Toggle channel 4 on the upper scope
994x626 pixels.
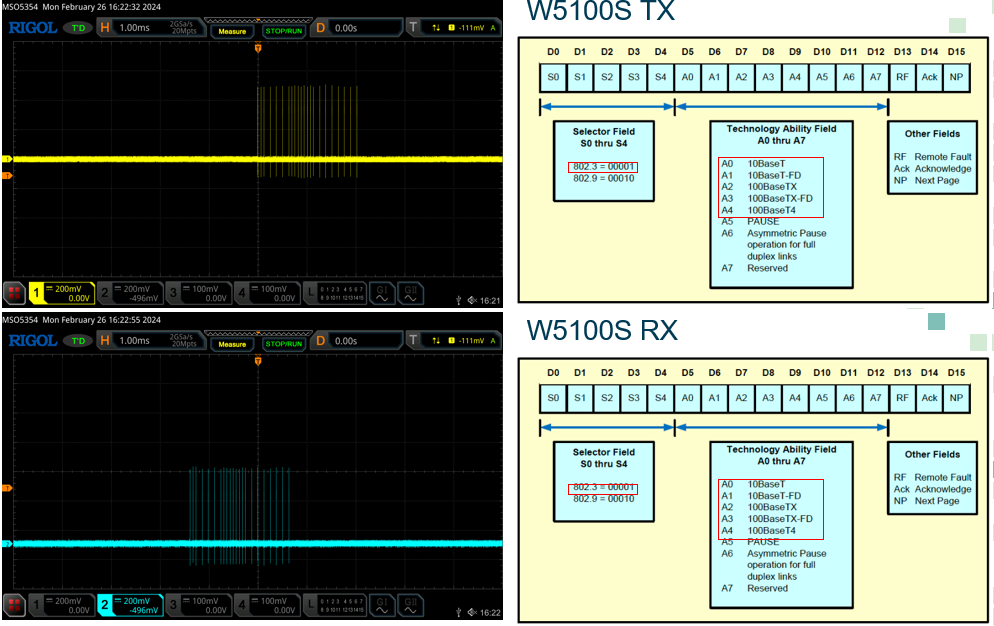(268, 293)
